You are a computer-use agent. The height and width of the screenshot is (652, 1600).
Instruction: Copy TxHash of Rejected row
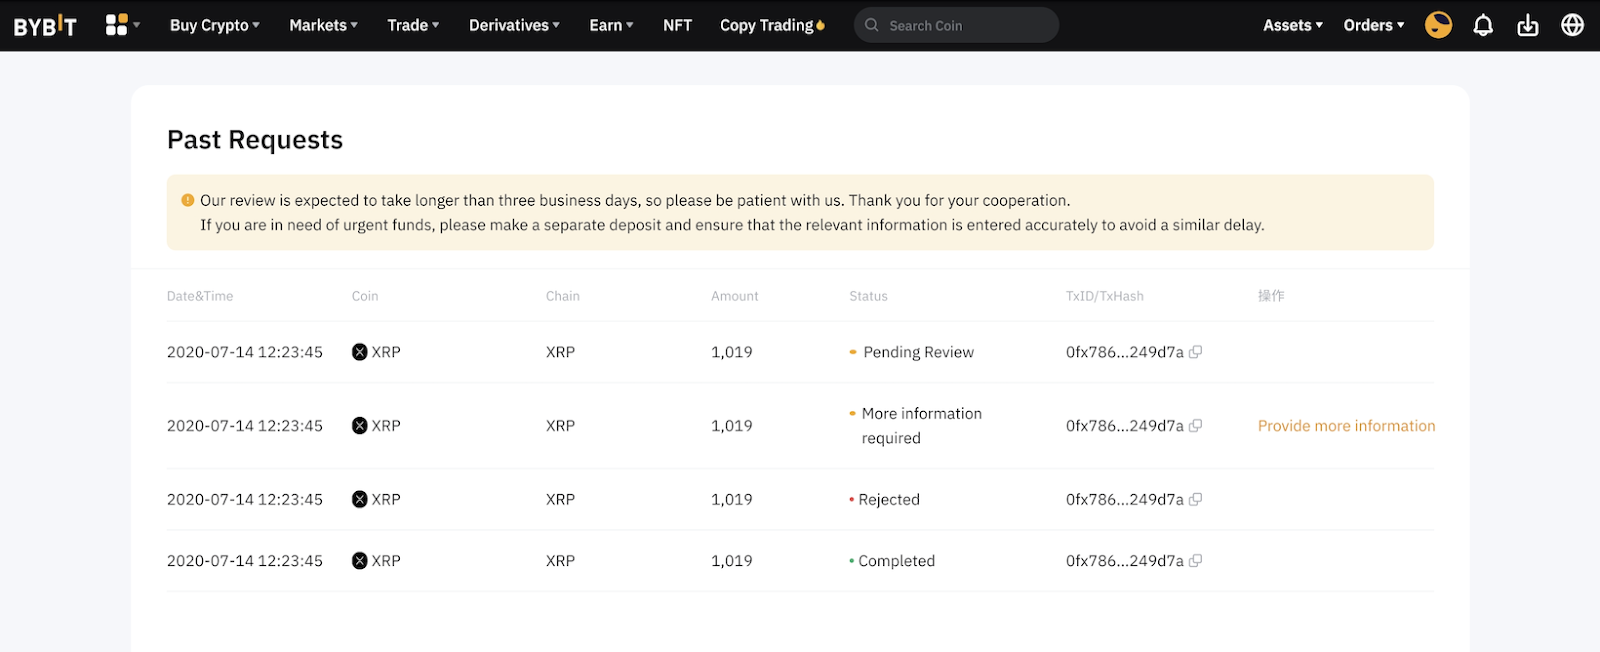(x=1195, y=499)
